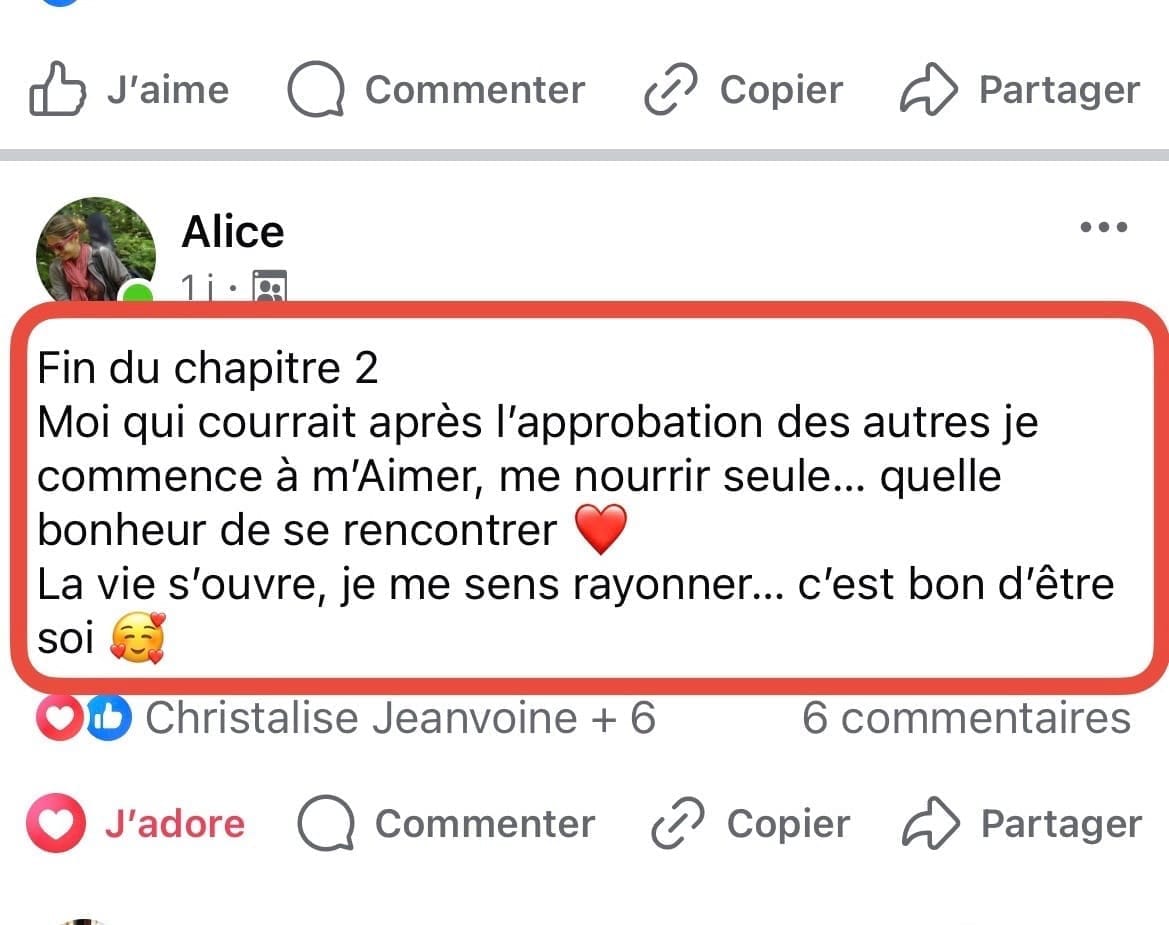
Task: Toggle the J'adore reaction on Alice's post
Action: 136,824
